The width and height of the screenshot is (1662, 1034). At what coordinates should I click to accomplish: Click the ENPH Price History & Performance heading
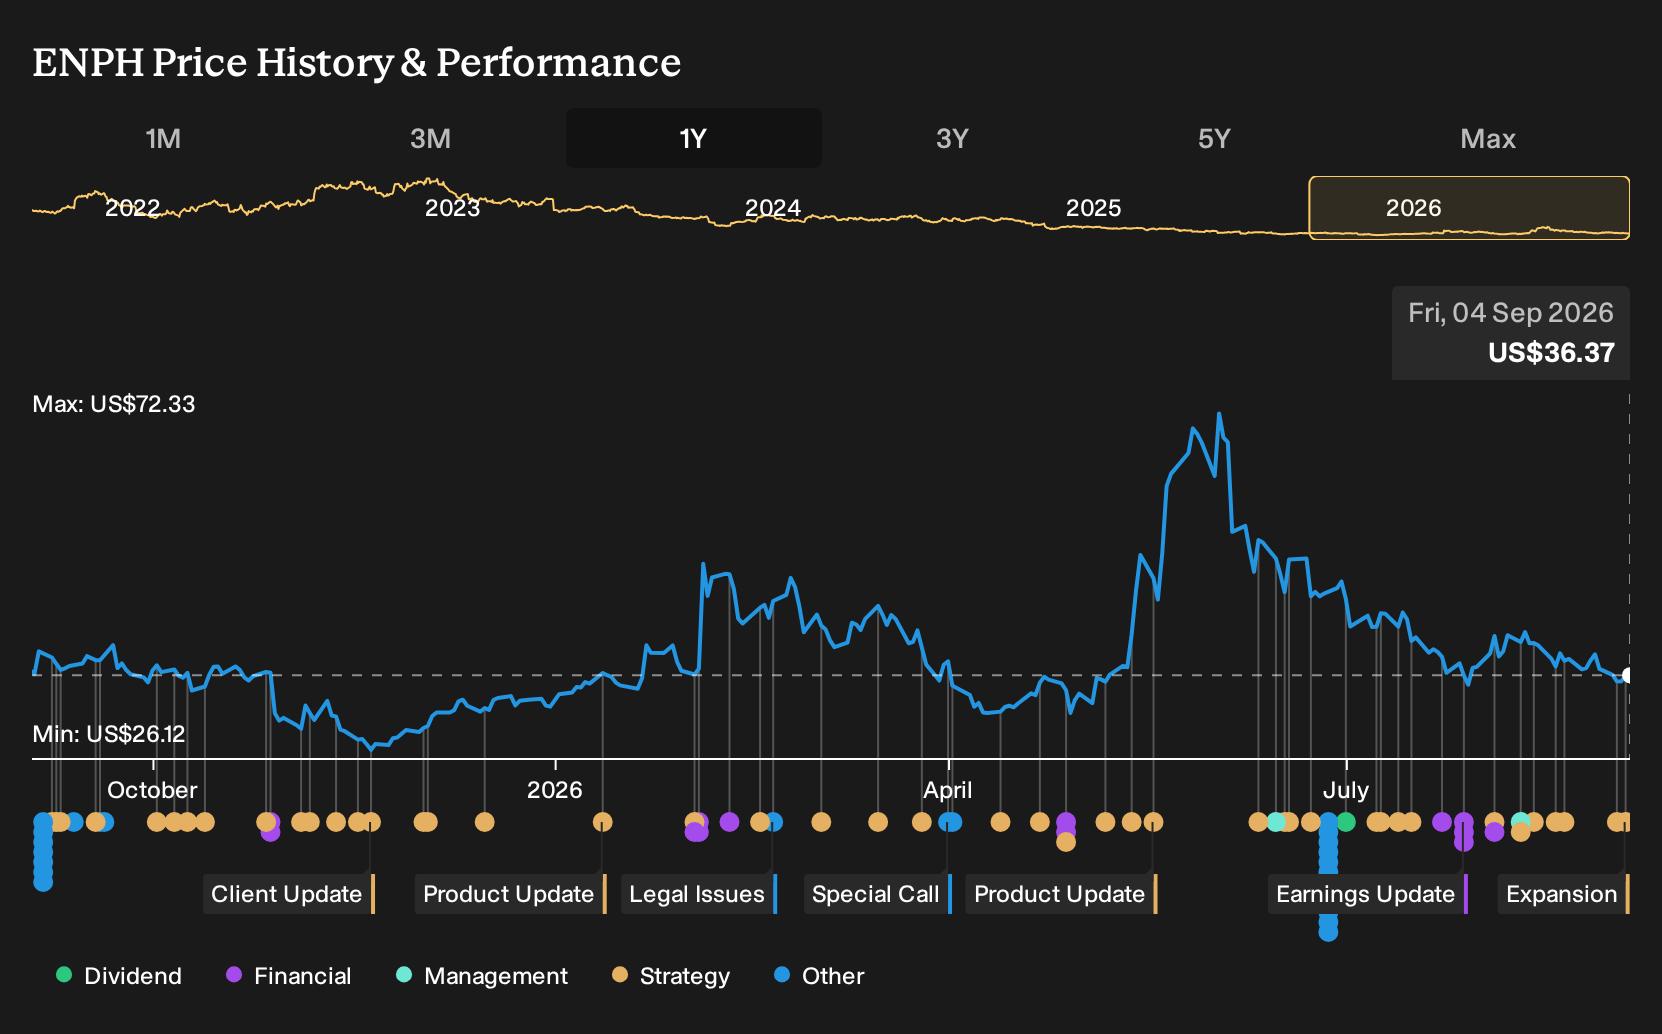pos(357,62)
